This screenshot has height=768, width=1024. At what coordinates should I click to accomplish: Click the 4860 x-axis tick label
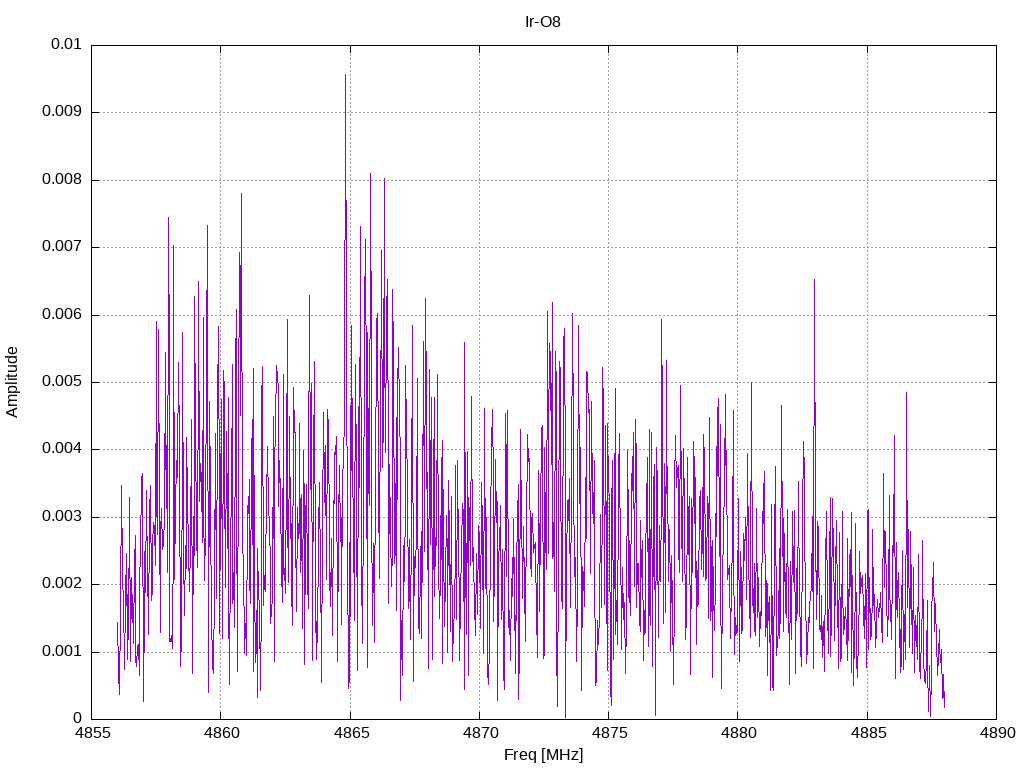point(221,733)
